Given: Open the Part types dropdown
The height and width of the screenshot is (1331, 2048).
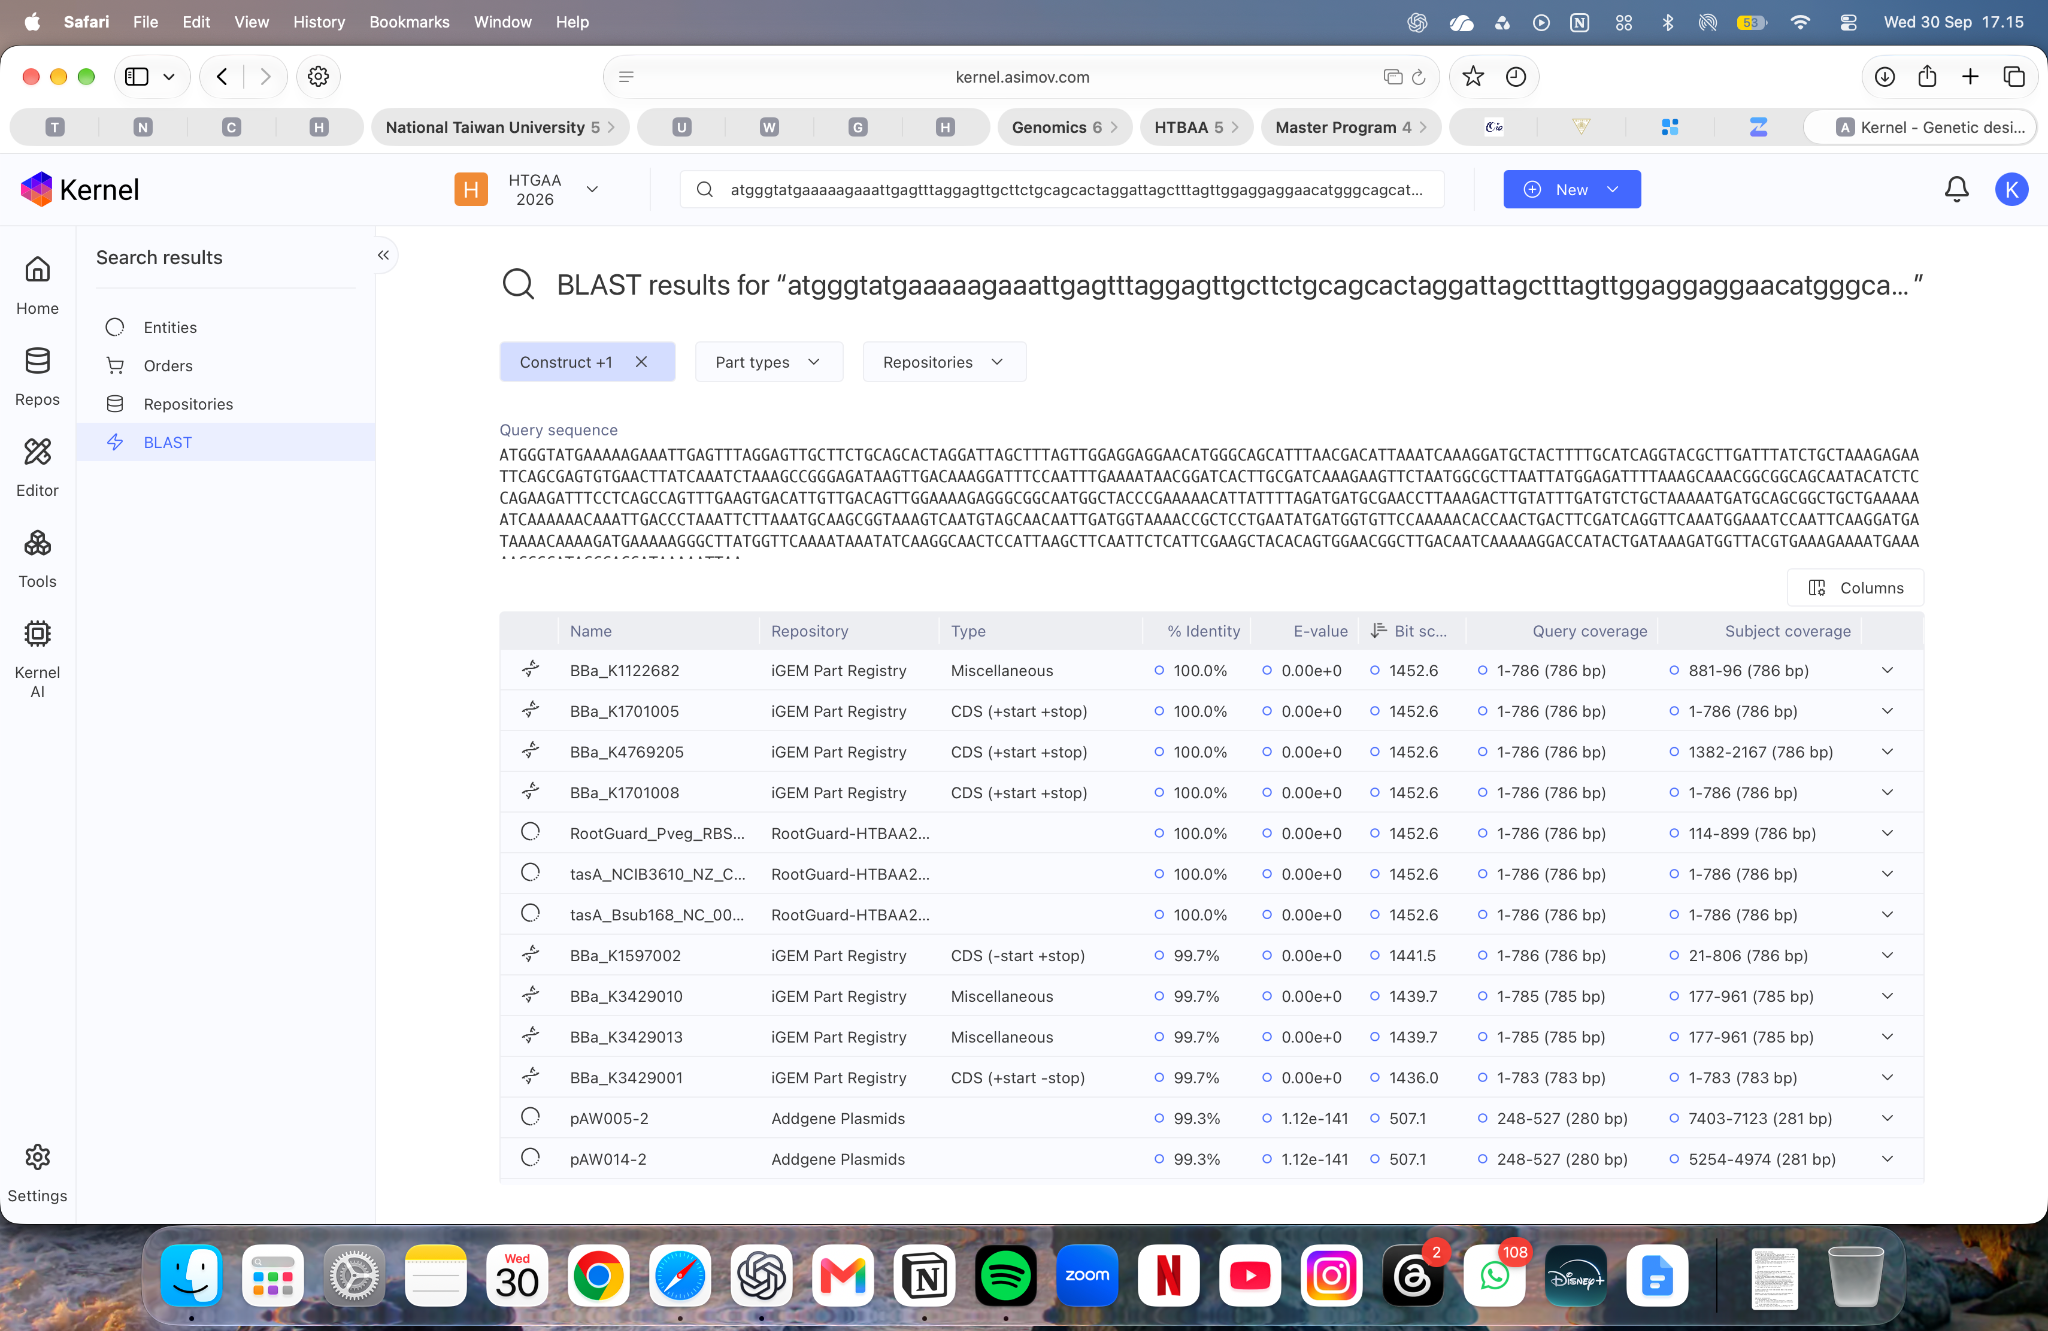Looking at the screenshot, I should click(768, 362).
